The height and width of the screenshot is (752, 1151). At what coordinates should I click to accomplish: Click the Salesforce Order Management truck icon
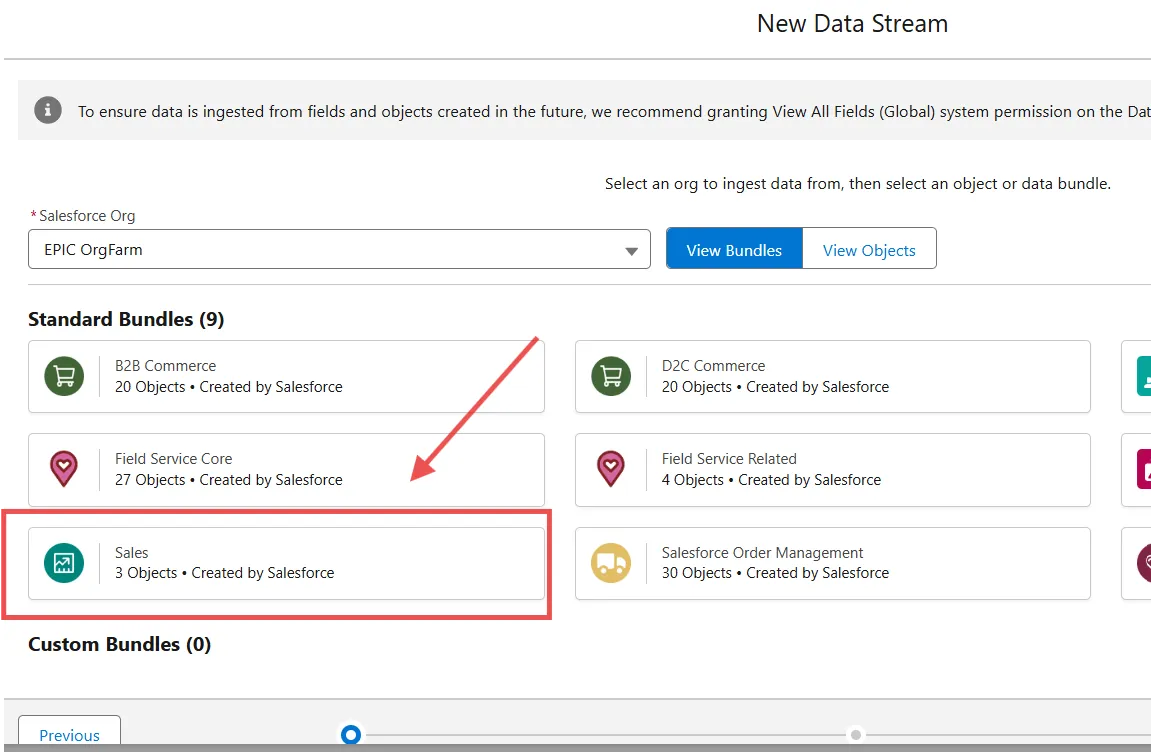coord(611,563)
